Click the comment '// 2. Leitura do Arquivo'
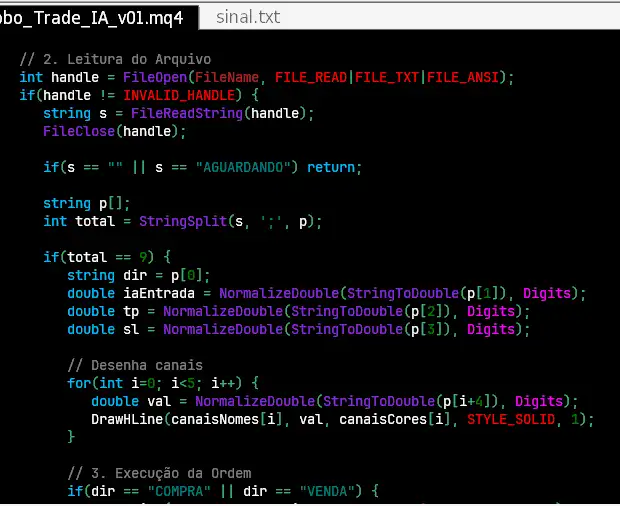The image size is (620, 506). tap(115, 59)
